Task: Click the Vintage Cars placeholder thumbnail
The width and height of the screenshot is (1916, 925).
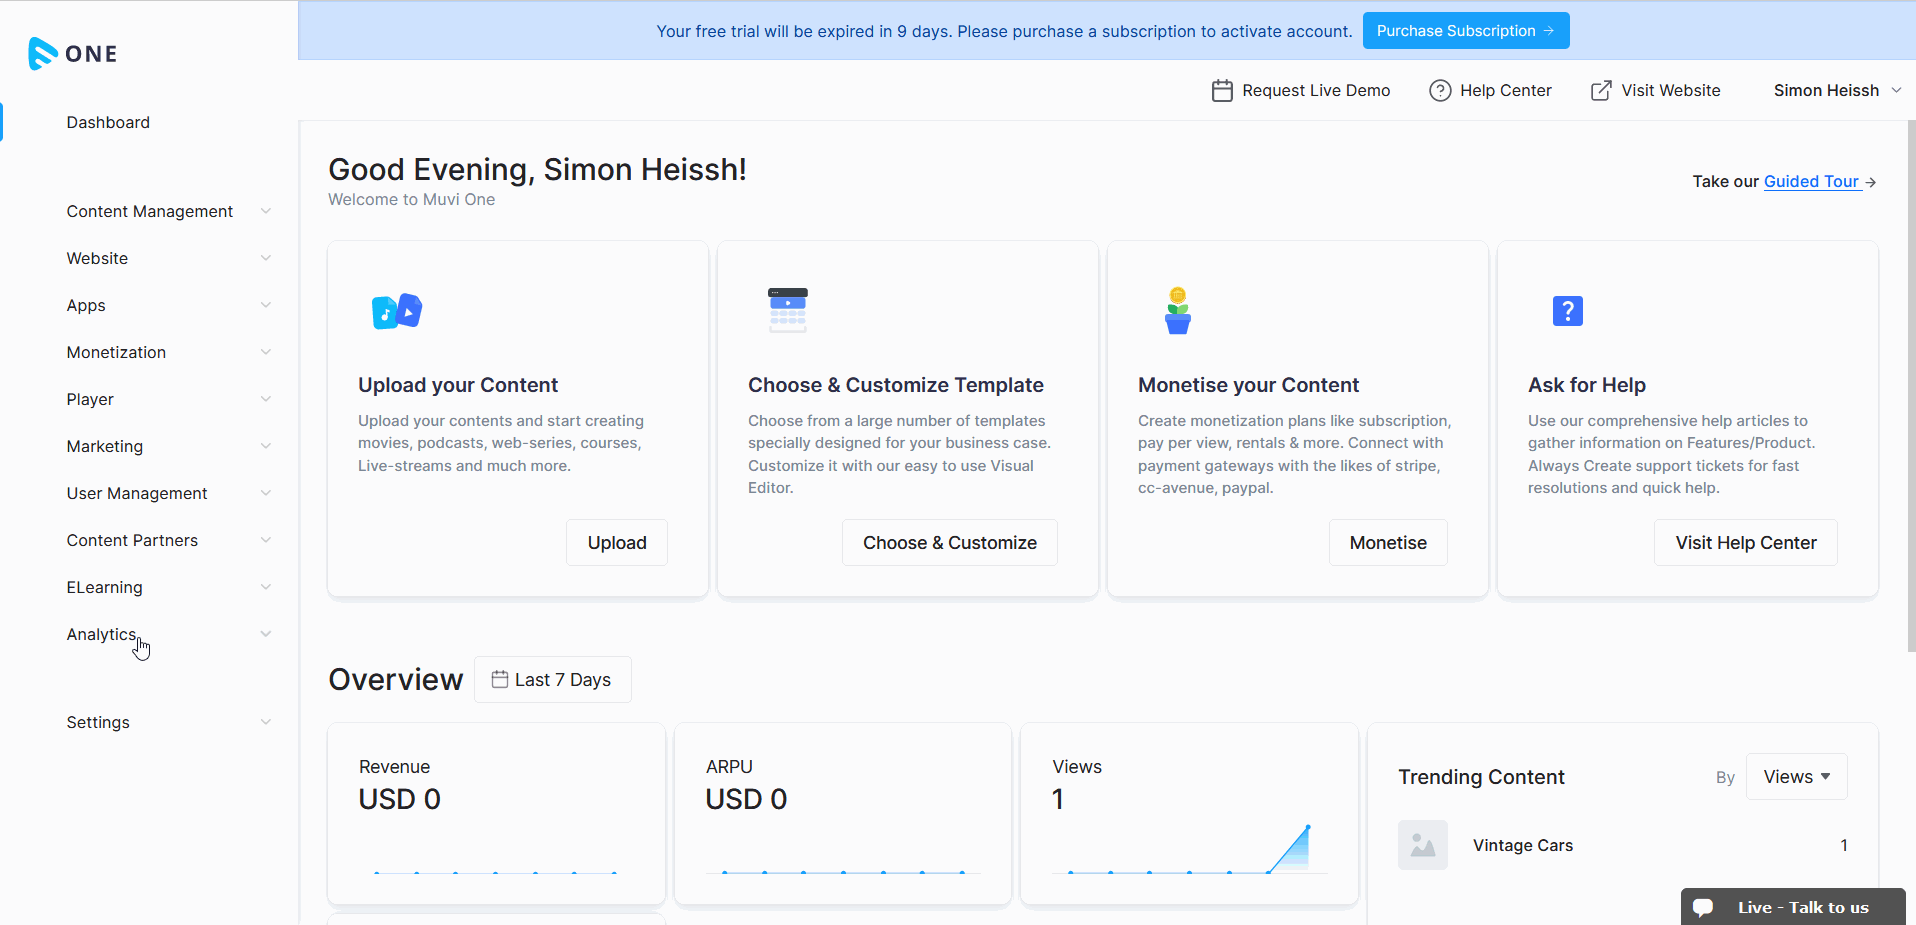Action: pos(1423,845)
